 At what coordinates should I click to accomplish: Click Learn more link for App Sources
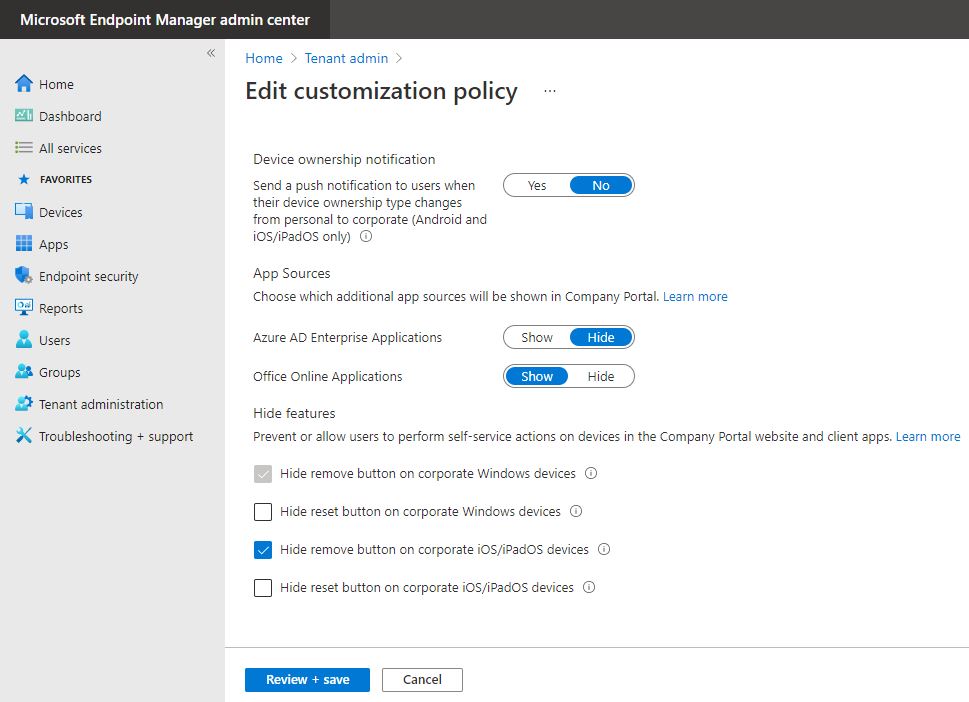coord(695,297)
